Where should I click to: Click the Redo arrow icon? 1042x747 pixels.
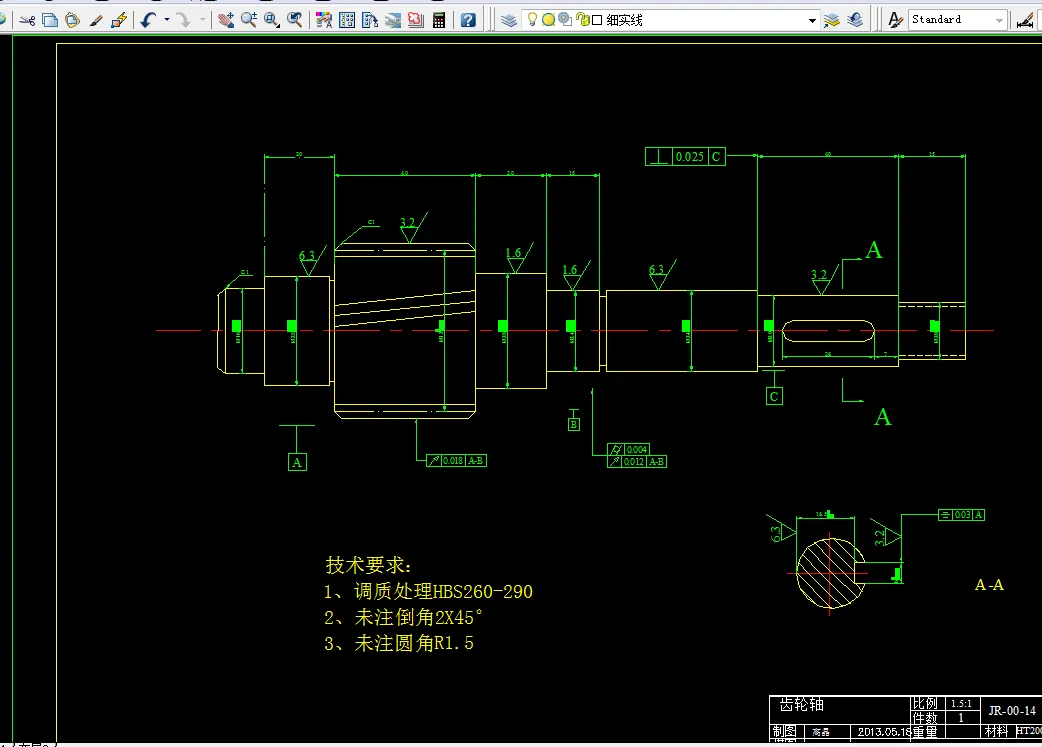coord(183,20)
